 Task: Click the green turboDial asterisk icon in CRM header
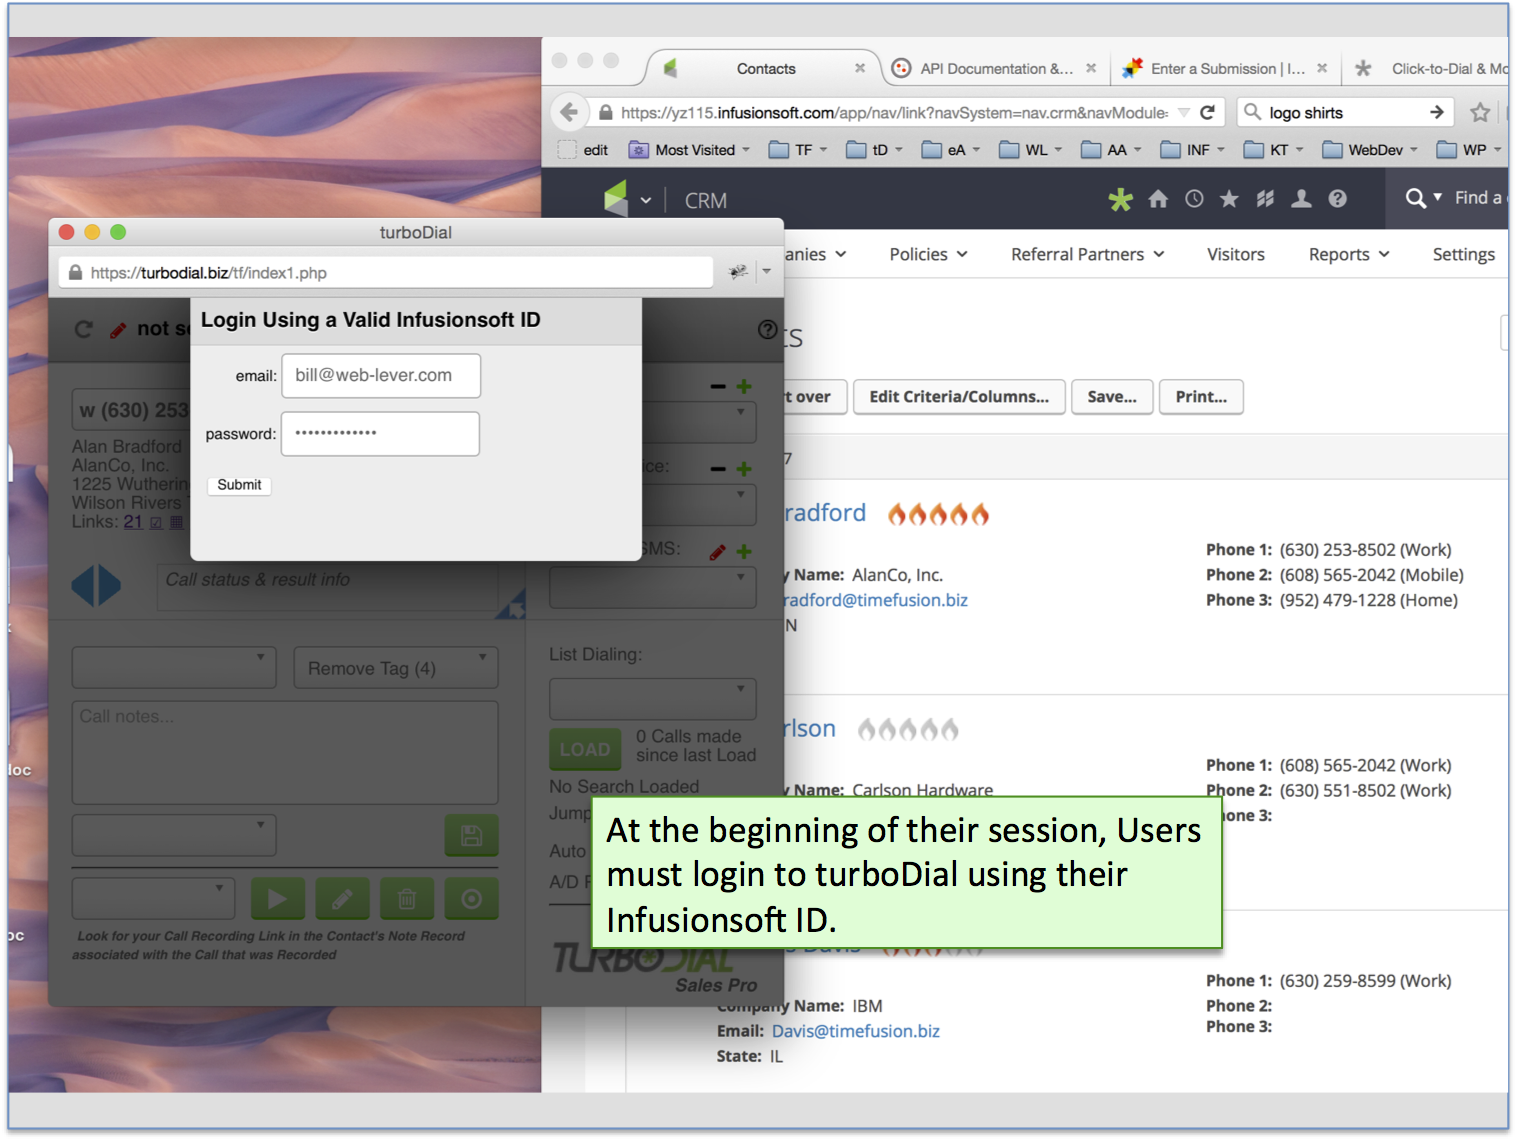(1120, 199)
